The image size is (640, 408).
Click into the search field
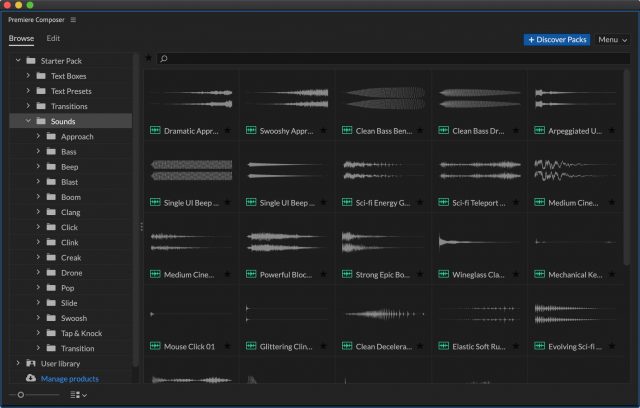[x=390, y=59]
